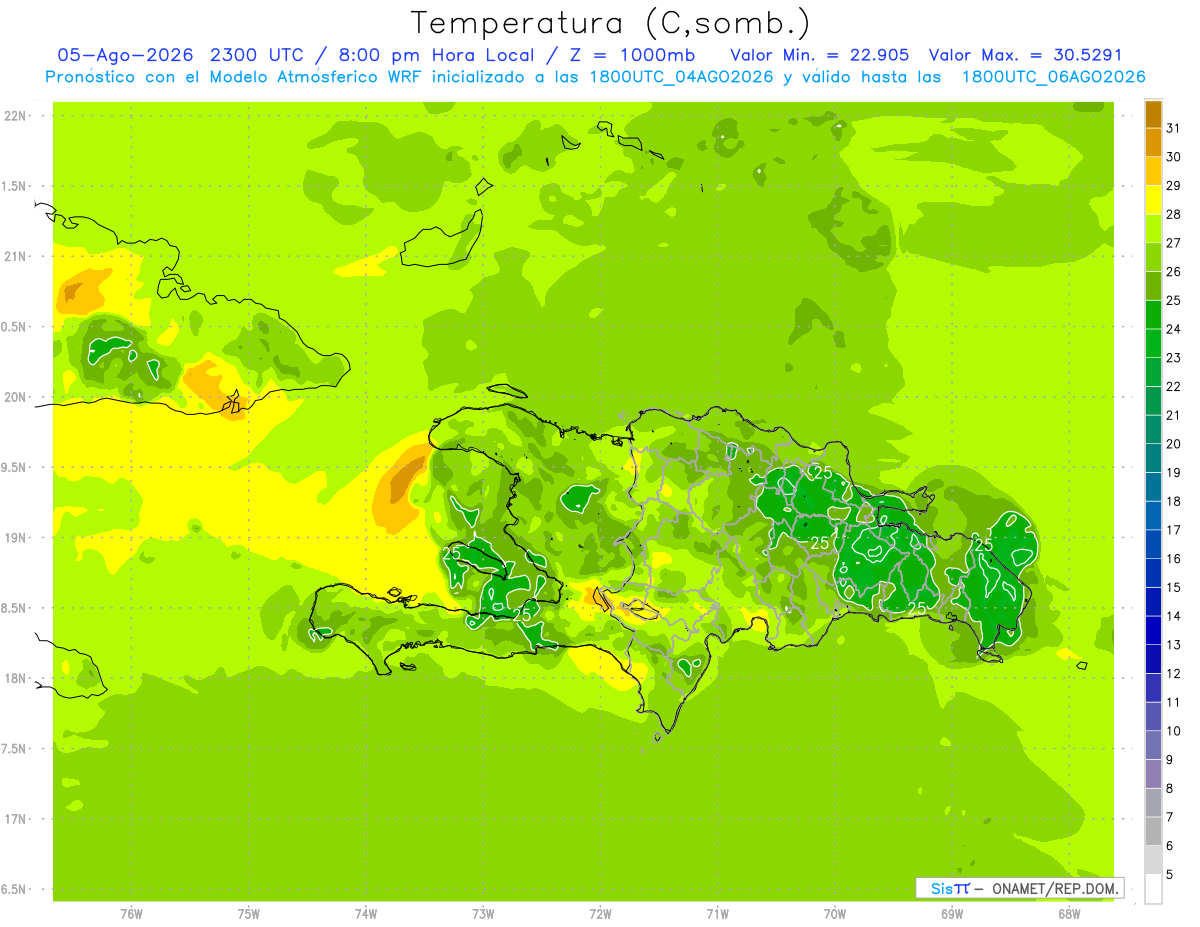Click the '71W' longitude axis label
The image size is (1200, 927).
(717, 914)
